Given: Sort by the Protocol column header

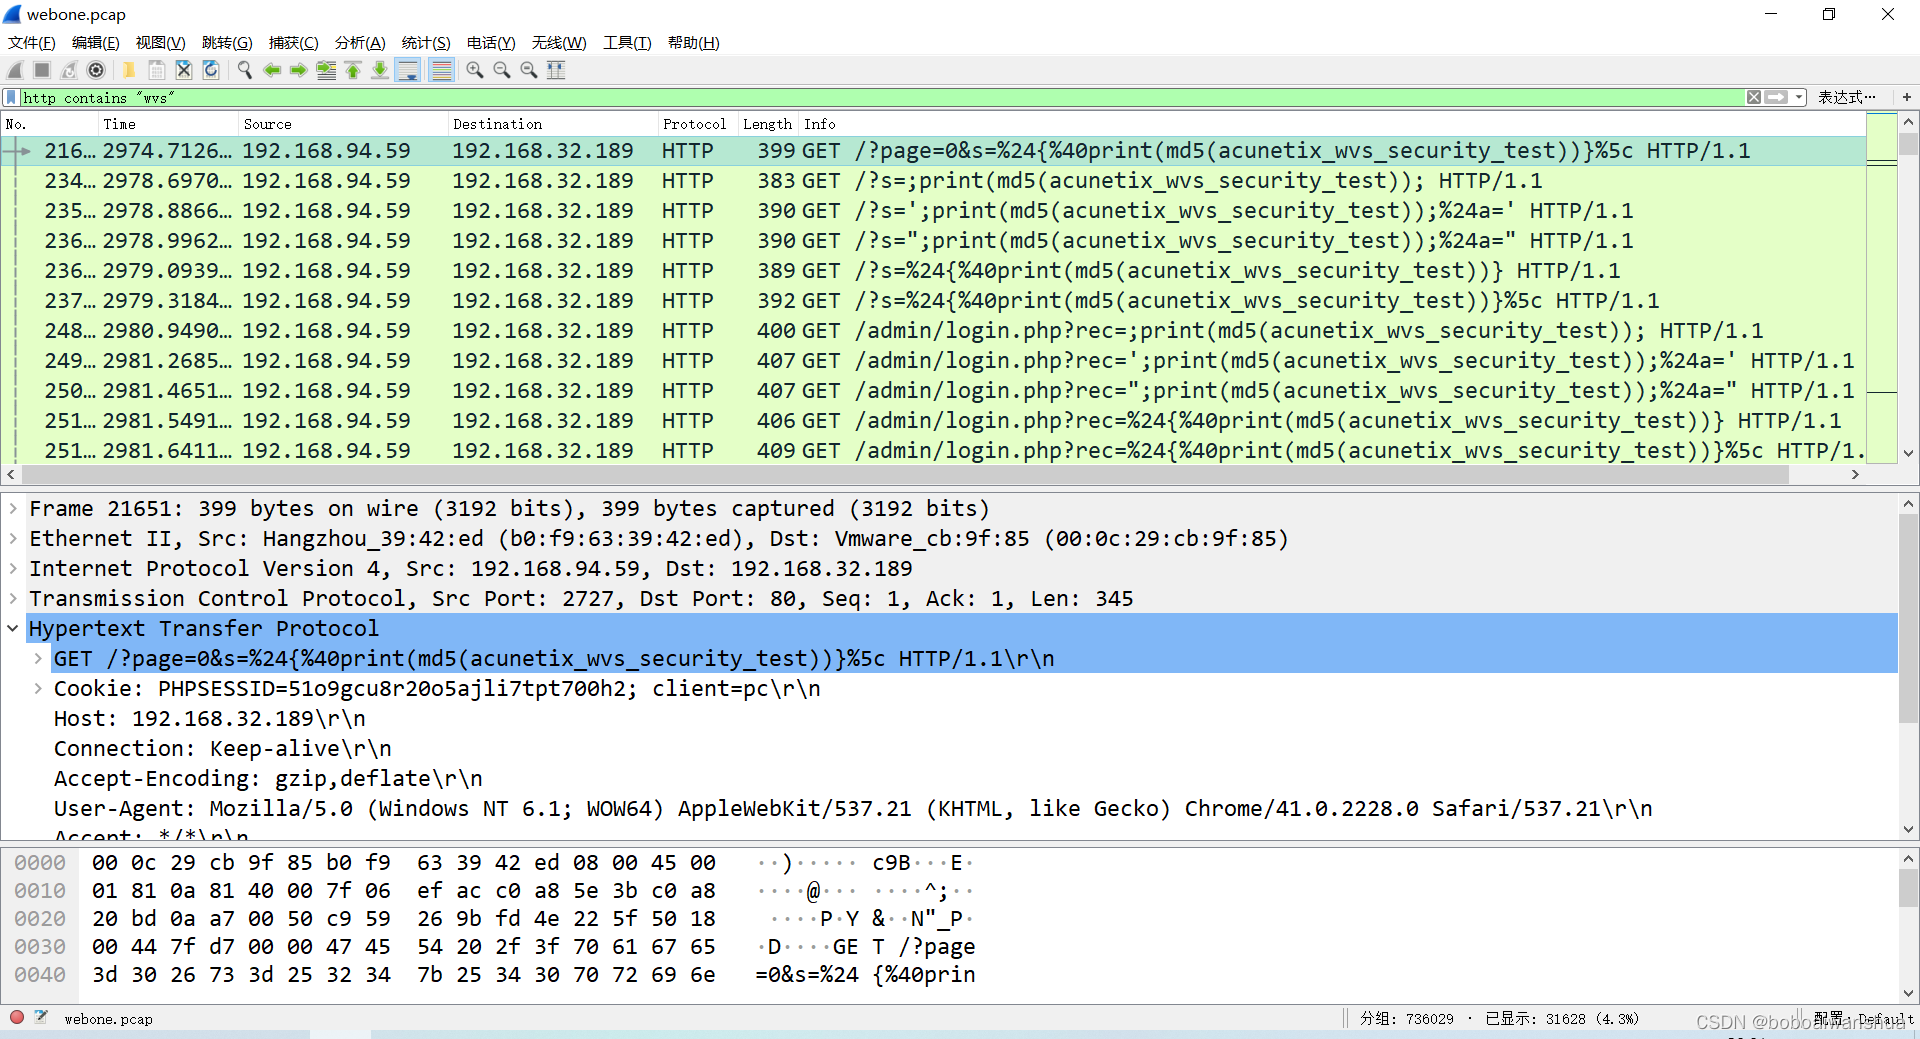Looking at the screenshot, I should 698,124.
